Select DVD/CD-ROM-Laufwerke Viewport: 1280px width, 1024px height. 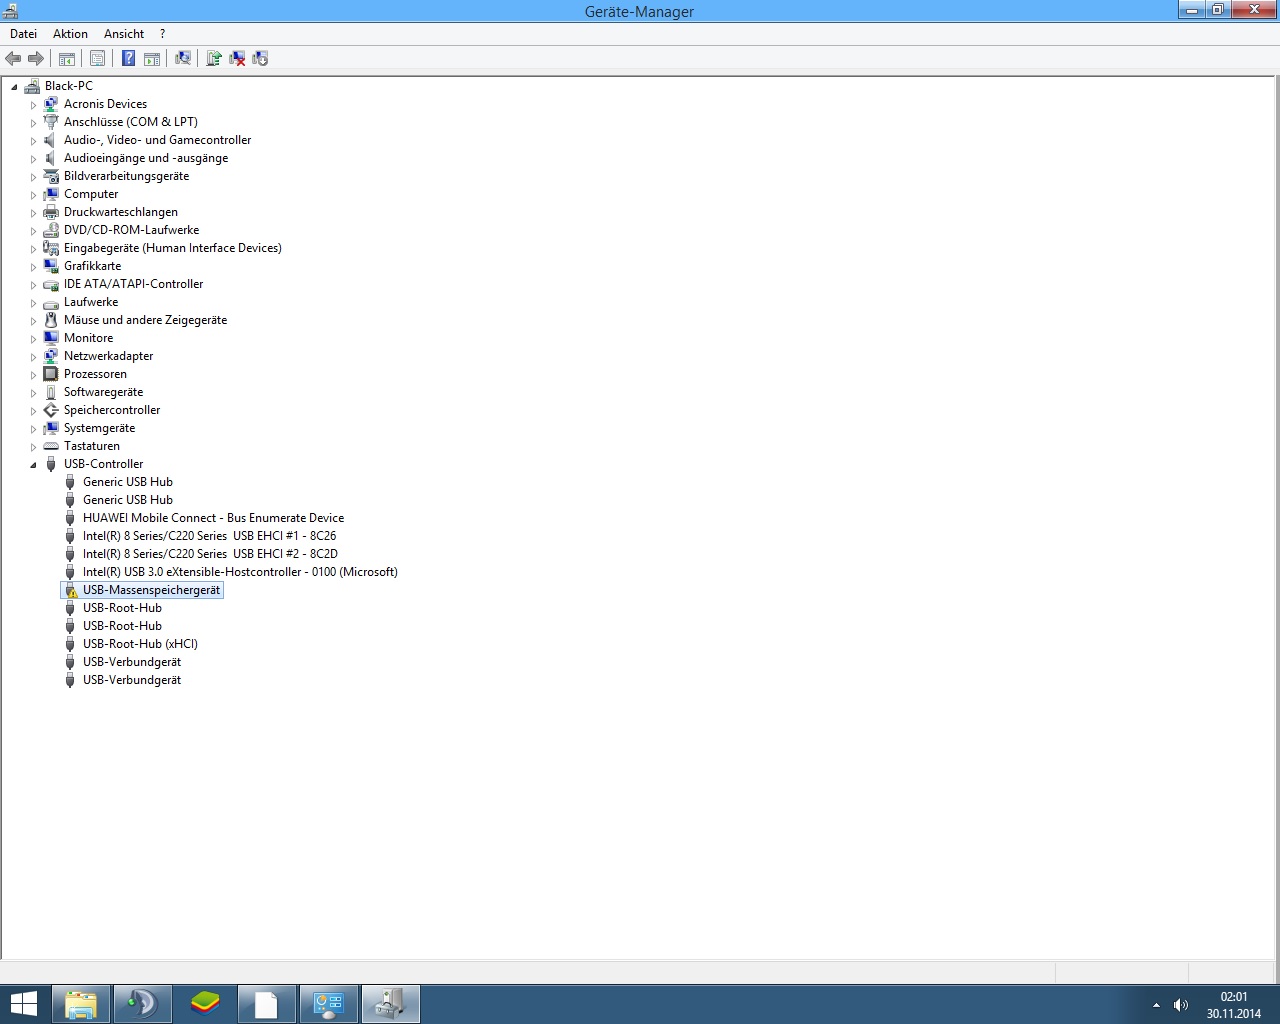[x=131, y=230]
